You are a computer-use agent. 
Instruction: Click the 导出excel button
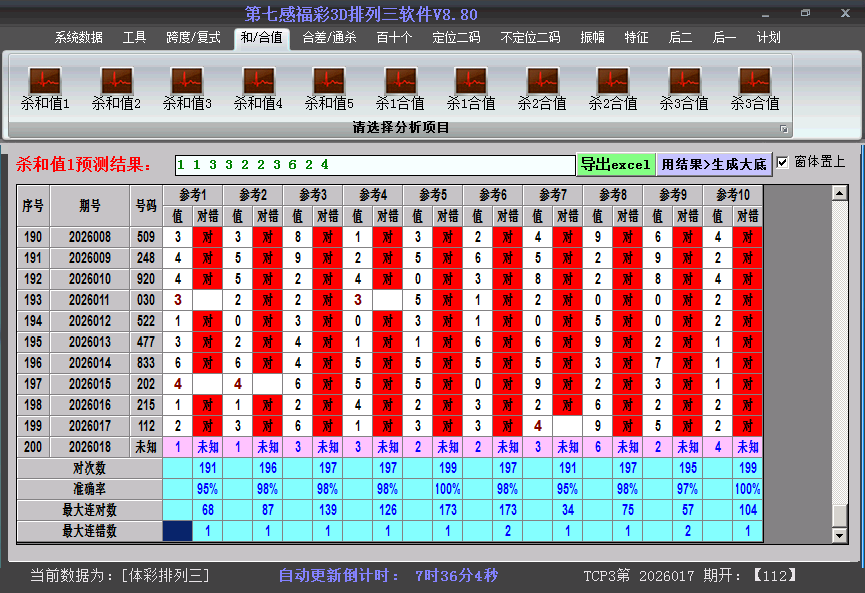coord(615,164)
